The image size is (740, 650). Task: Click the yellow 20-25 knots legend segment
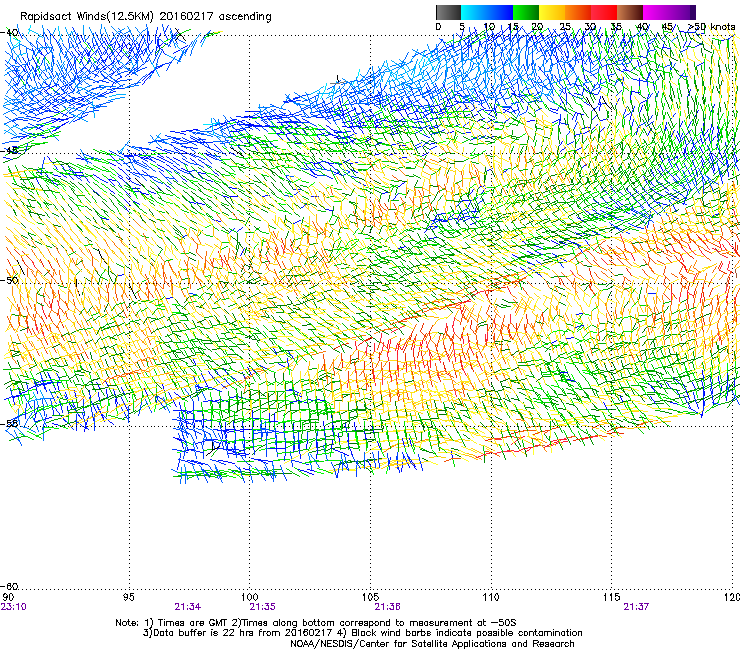tap(552, 12)
